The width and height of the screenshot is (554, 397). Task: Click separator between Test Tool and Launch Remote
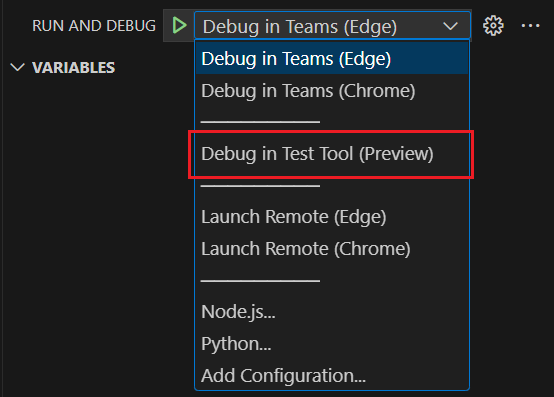point(260,185)
